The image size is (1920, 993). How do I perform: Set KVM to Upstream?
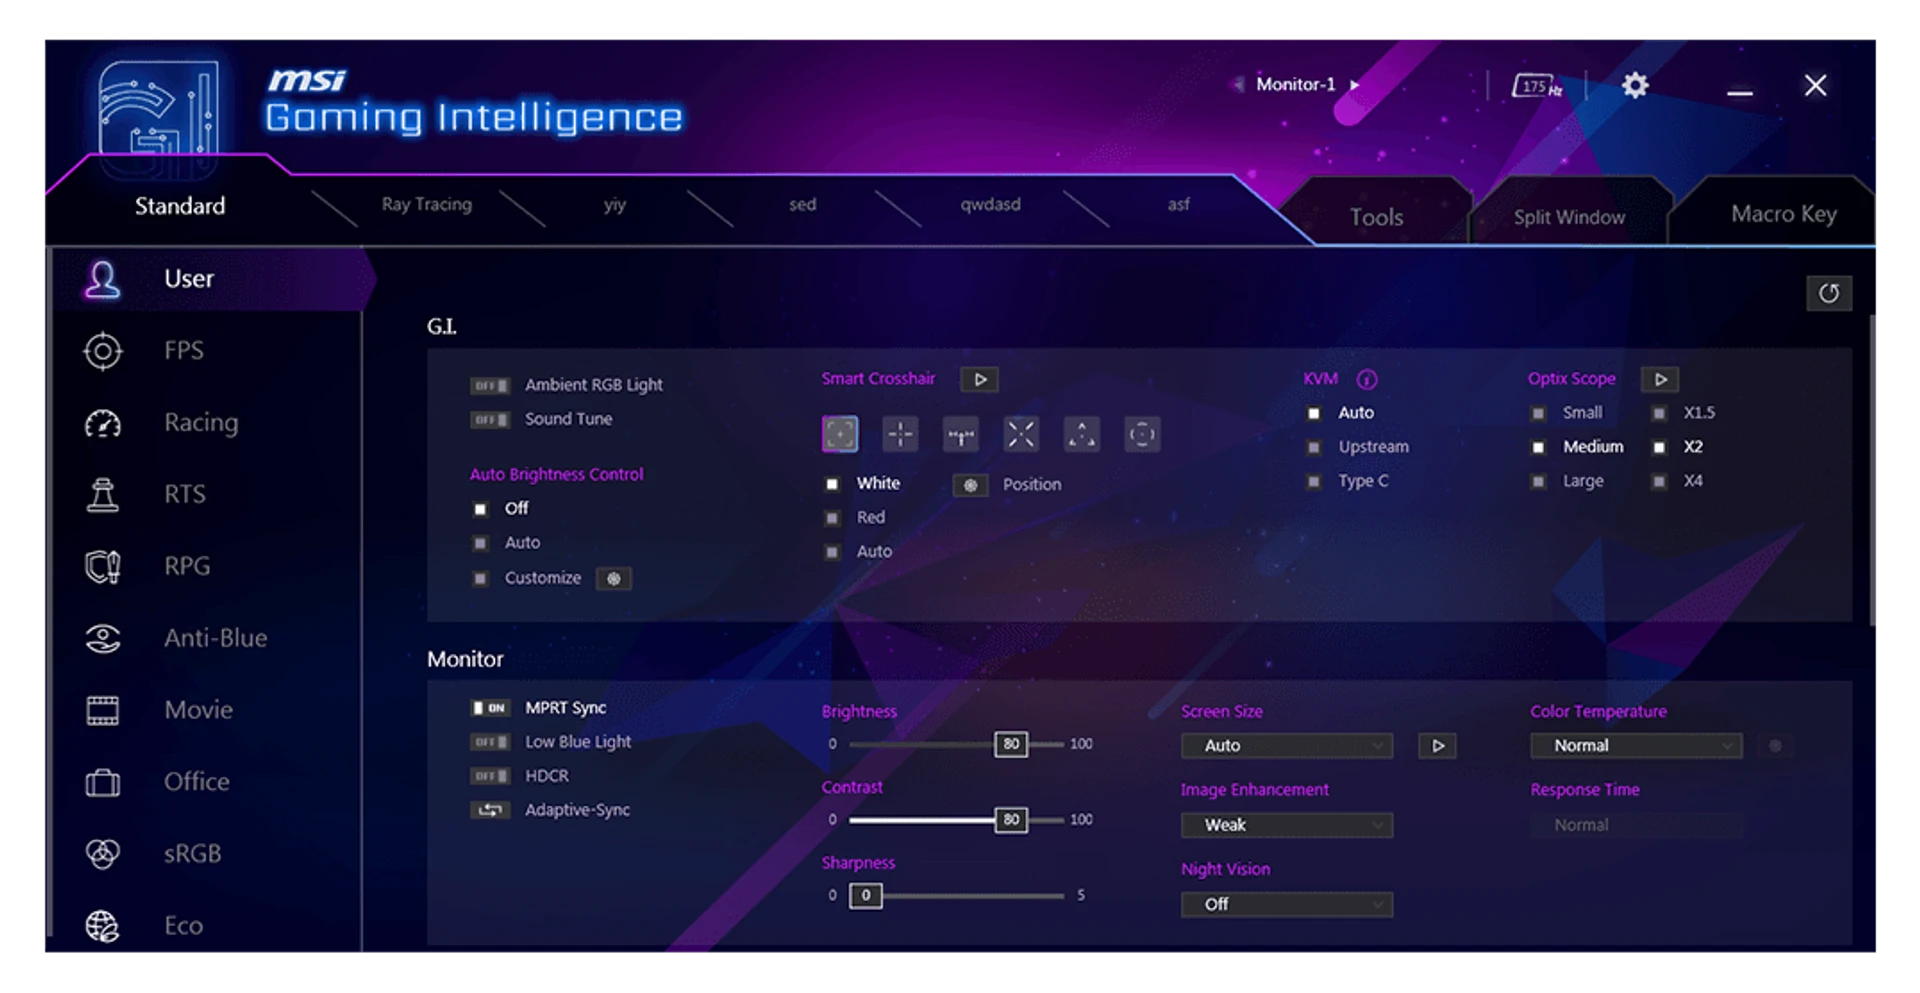1314,447
